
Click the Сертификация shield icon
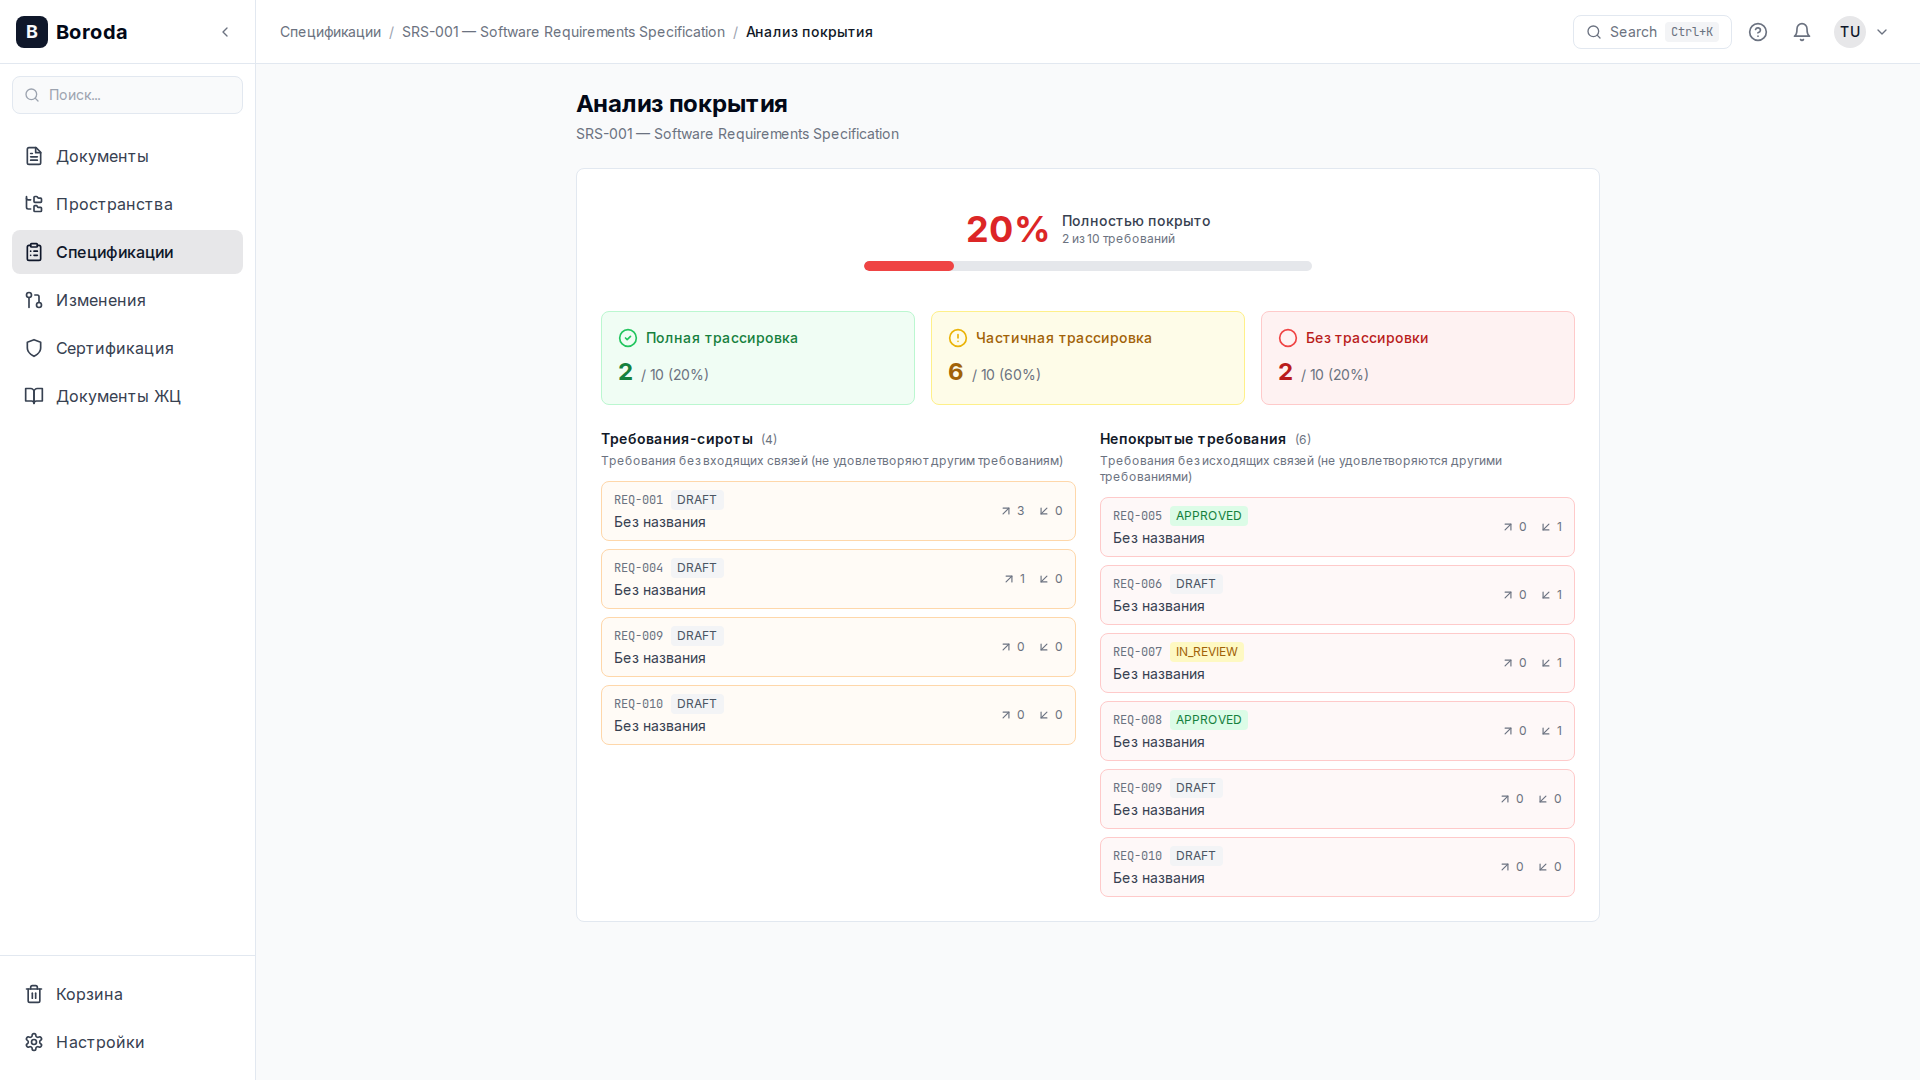tap(34, 348)
